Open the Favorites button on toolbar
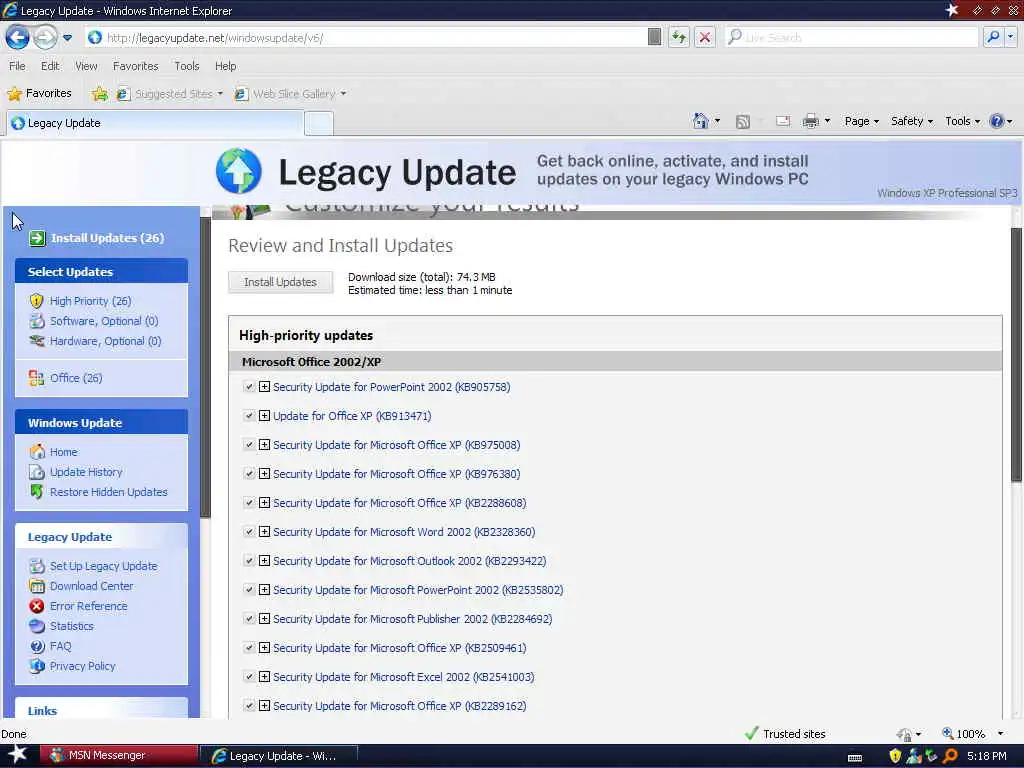This screenshot has width=1024, height=768. [39, 93]
